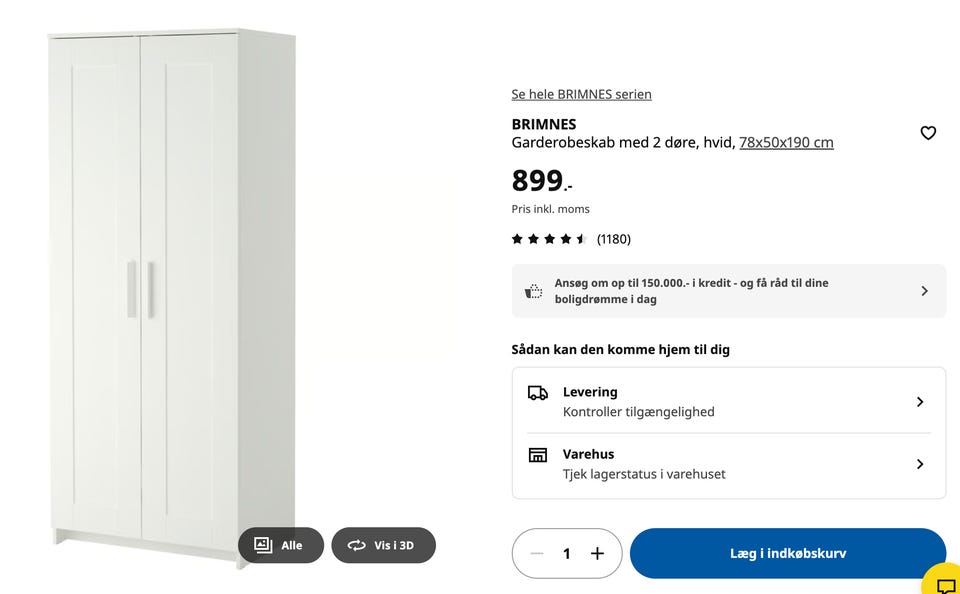Increase quantity with plus button
The width and height of the screenshot is (960, 594).
pos(597,553)
